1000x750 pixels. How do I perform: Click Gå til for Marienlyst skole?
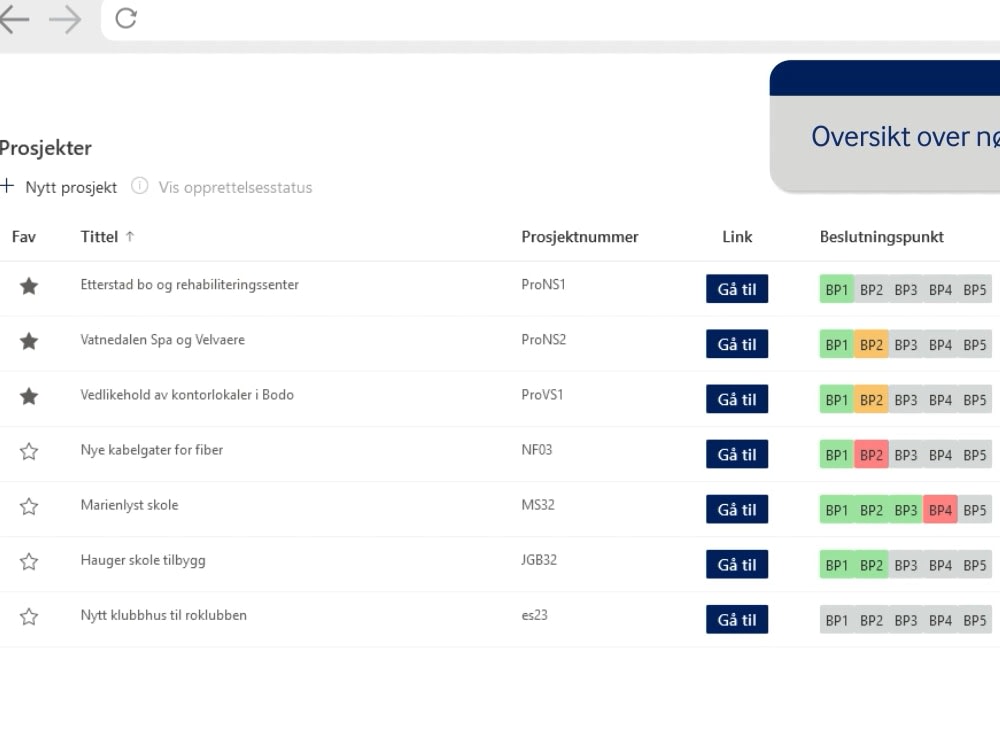[x=737, y=509]
